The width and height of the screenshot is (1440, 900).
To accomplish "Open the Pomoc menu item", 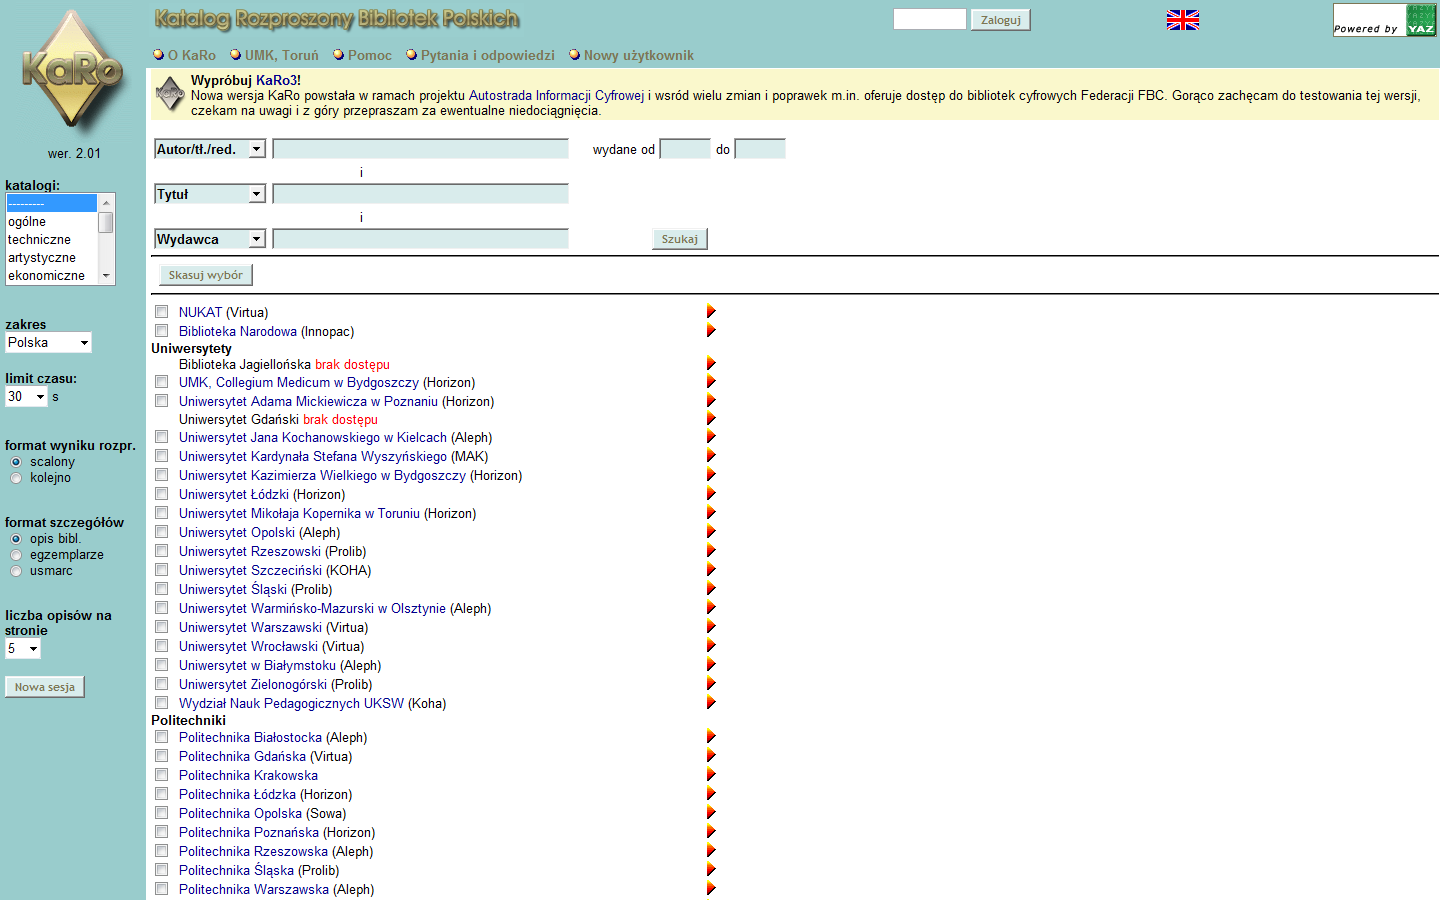I will pyautogui.click(x=370, y=55).
